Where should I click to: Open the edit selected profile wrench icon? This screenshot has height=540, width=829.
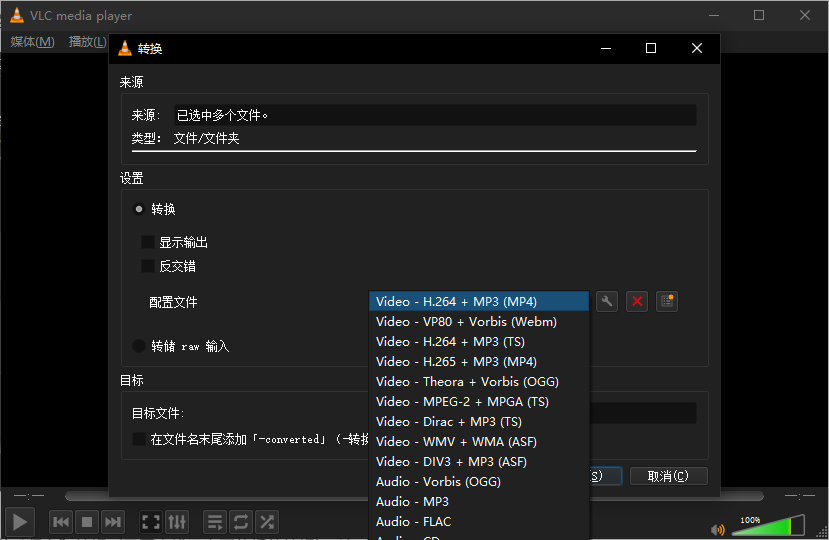pos(607,301)
